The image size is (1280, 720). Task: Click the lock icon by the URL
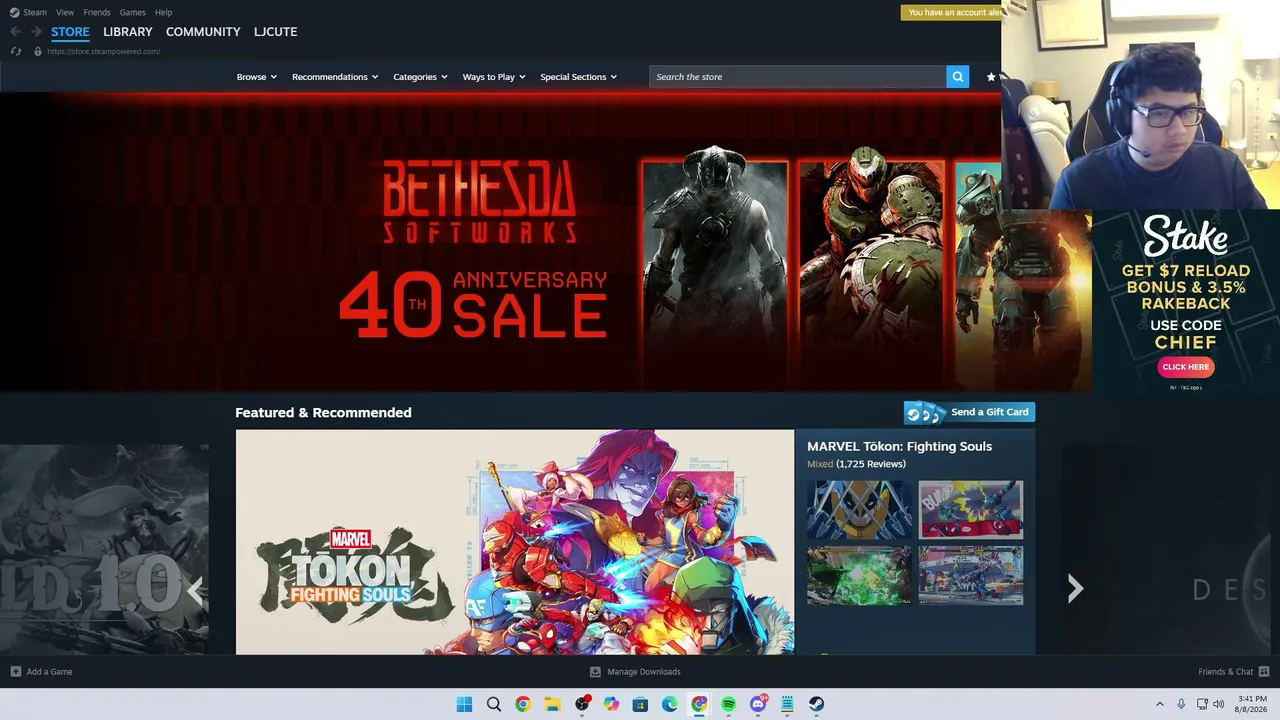(x=38, y=51)
